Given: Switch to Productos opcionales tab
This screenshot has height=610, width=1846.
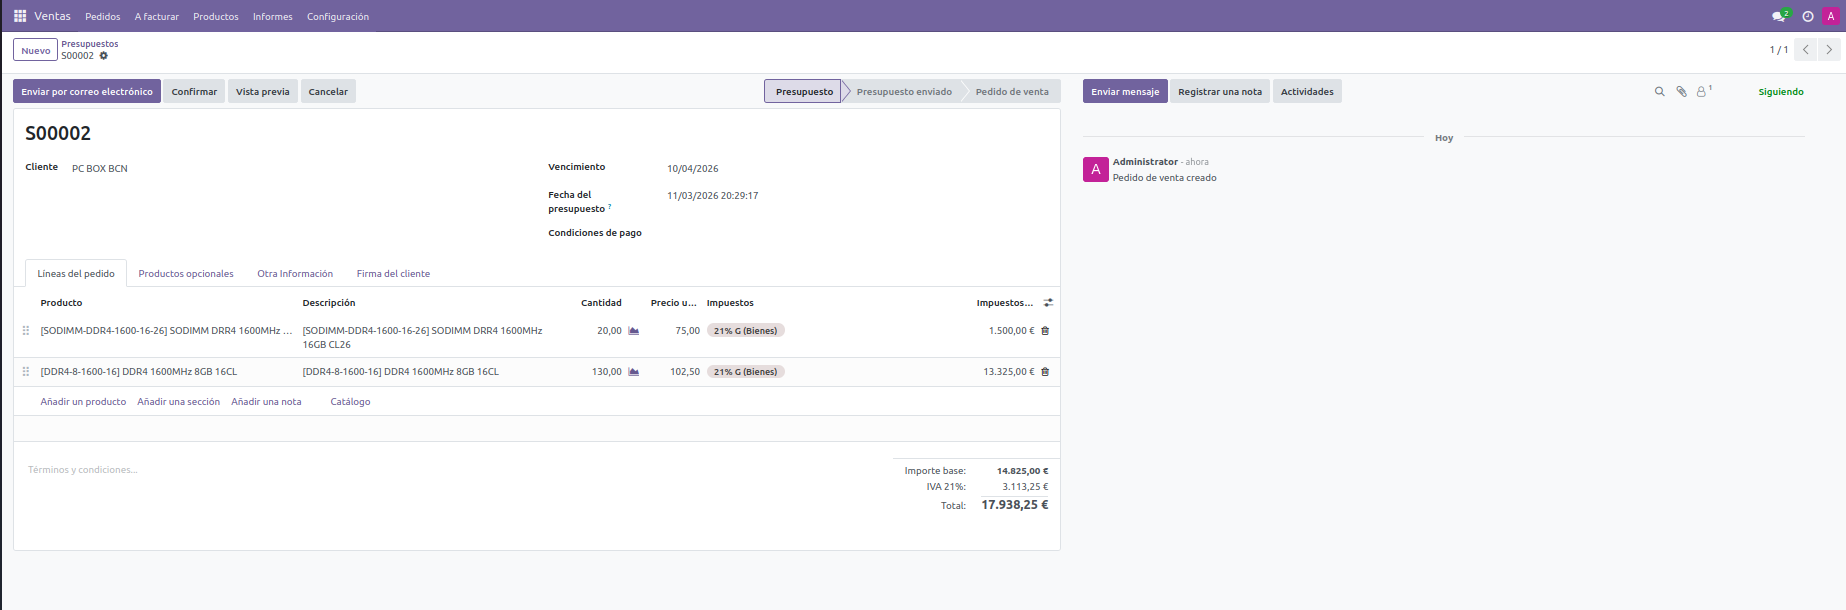Looking at the screenshot, I should pyautogui.click(x=186, y=274).
